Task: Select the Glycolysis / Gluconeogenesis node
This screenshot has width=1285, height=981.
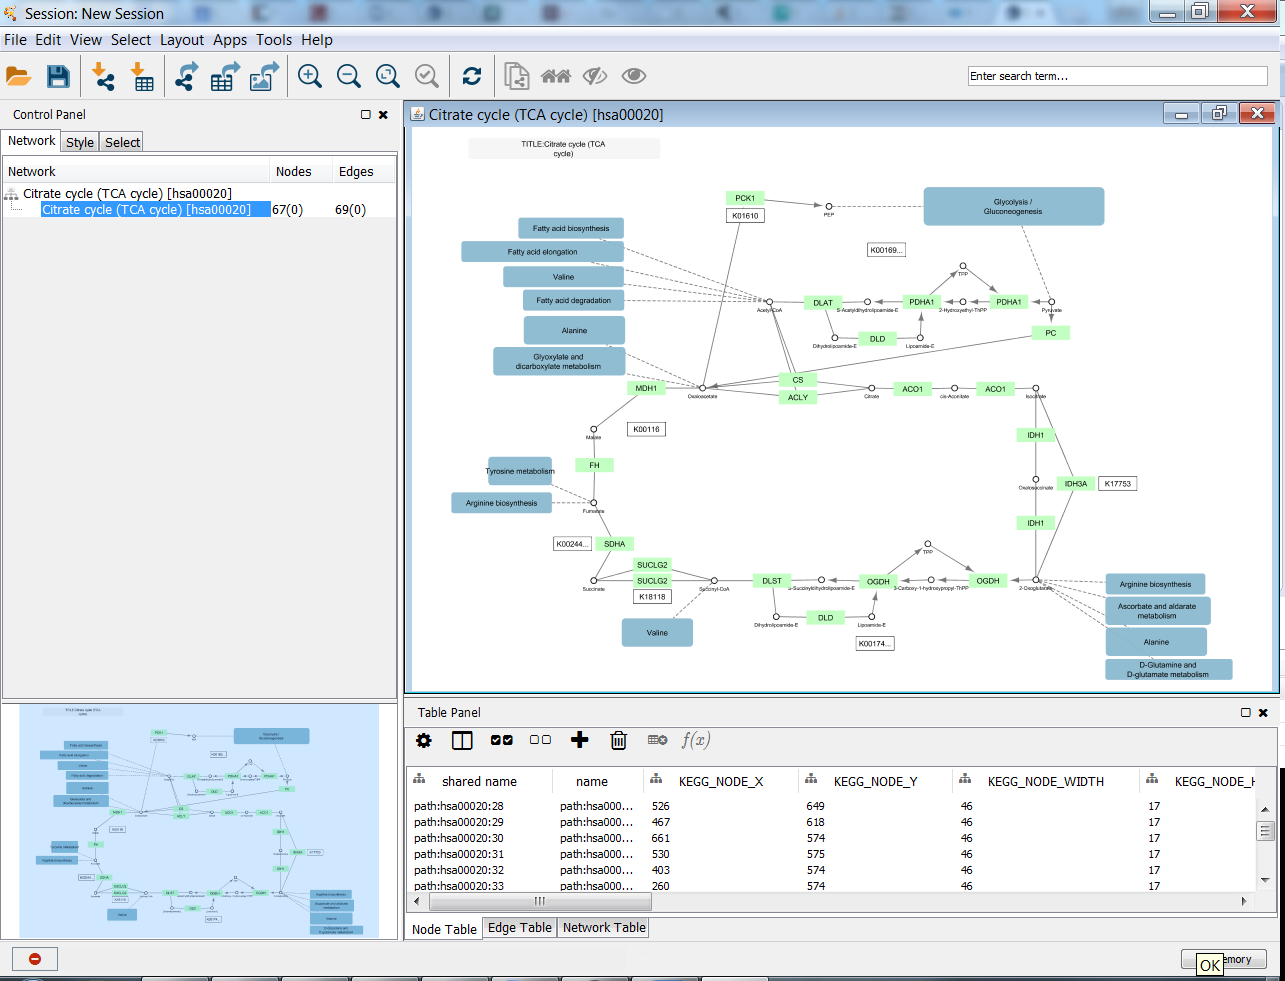Action: 1013,207
